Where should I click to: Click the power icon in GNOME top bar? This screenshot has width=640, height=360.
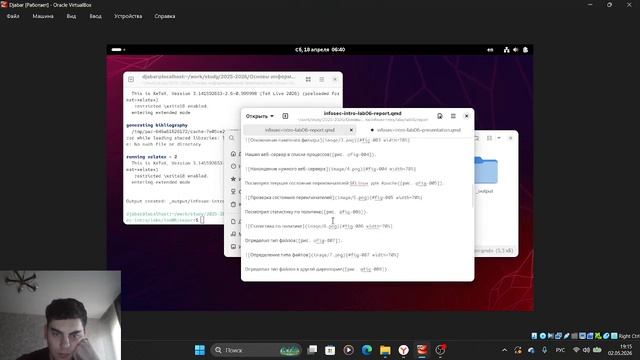pyautogui.click(x=526, y=50)
